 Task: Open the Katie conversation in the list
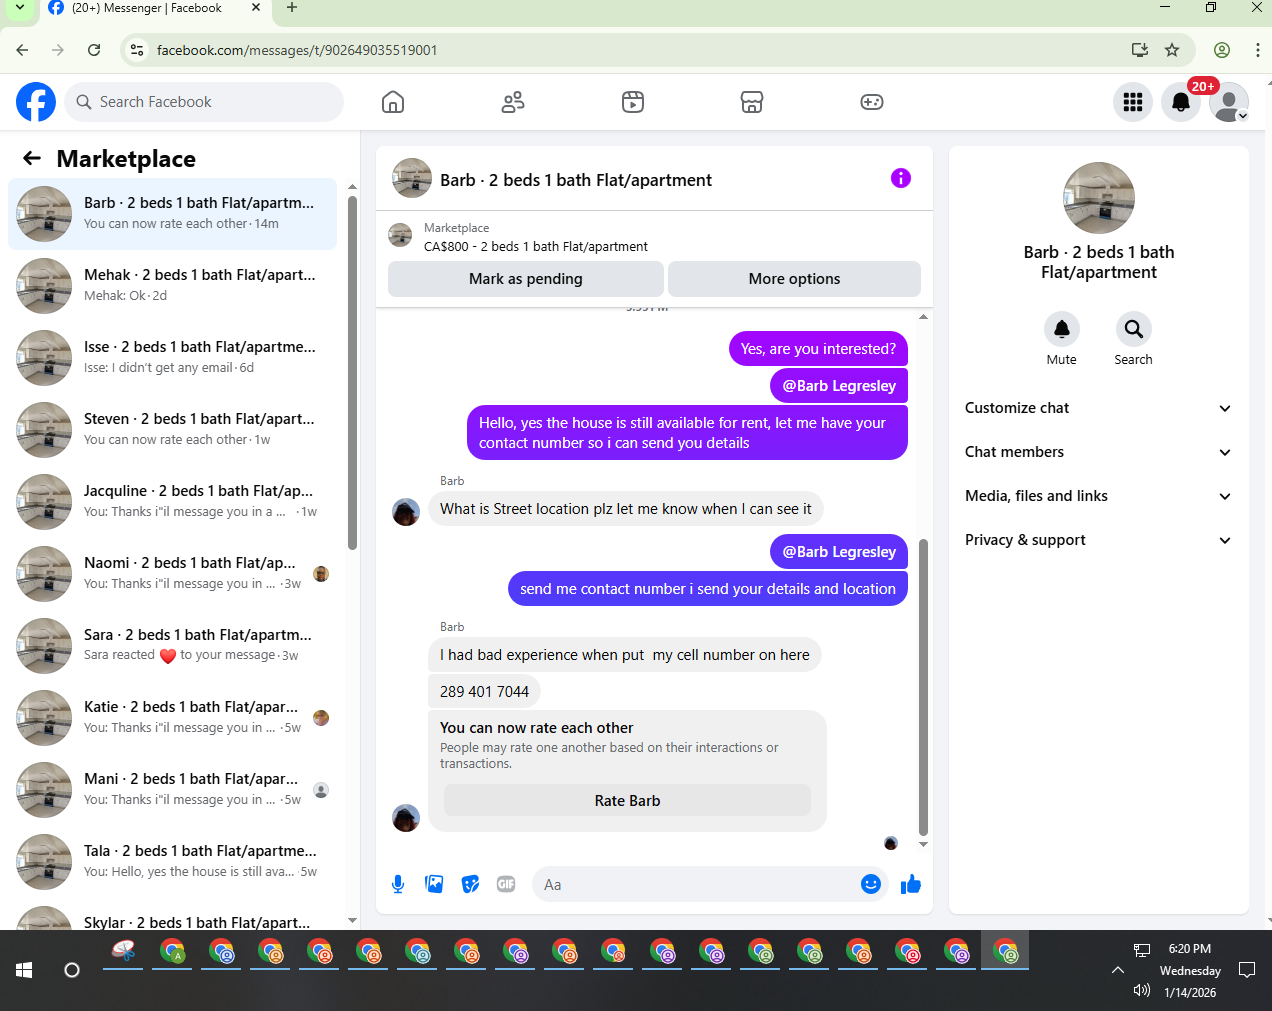(172, 718)
